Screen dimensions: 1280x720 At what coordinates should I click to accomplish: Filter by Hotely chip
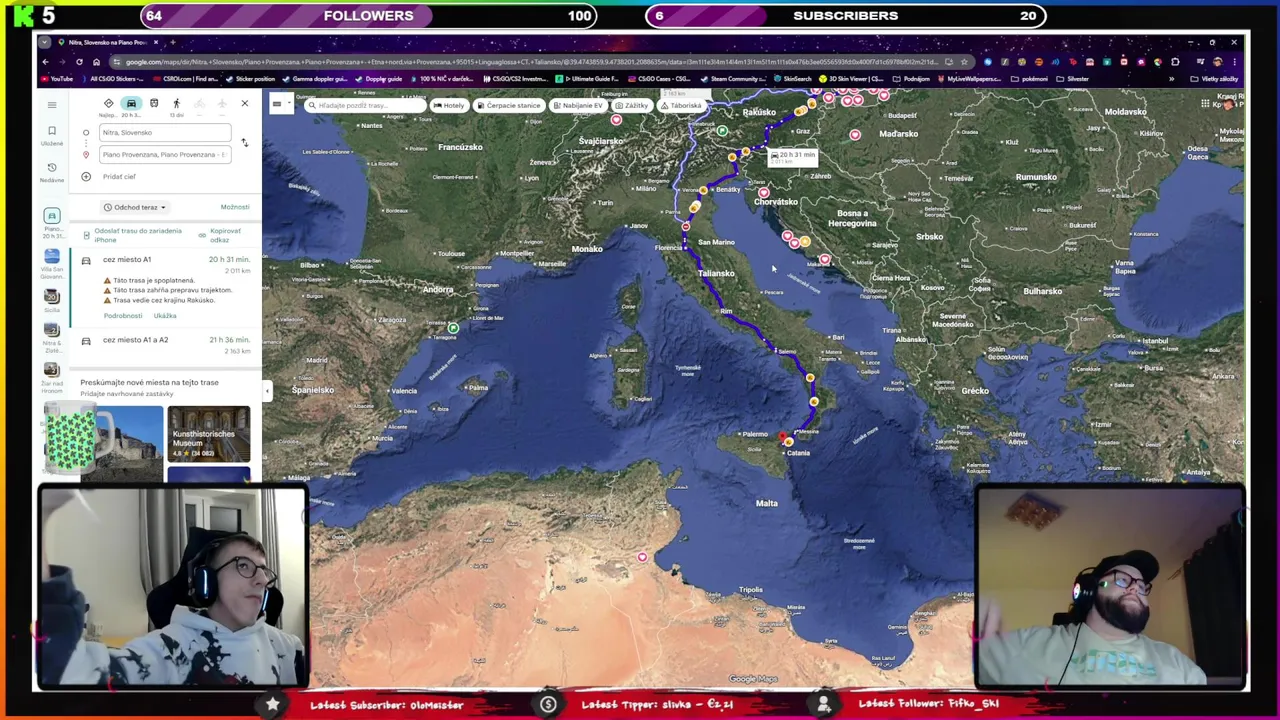click(x=448, y=105)
